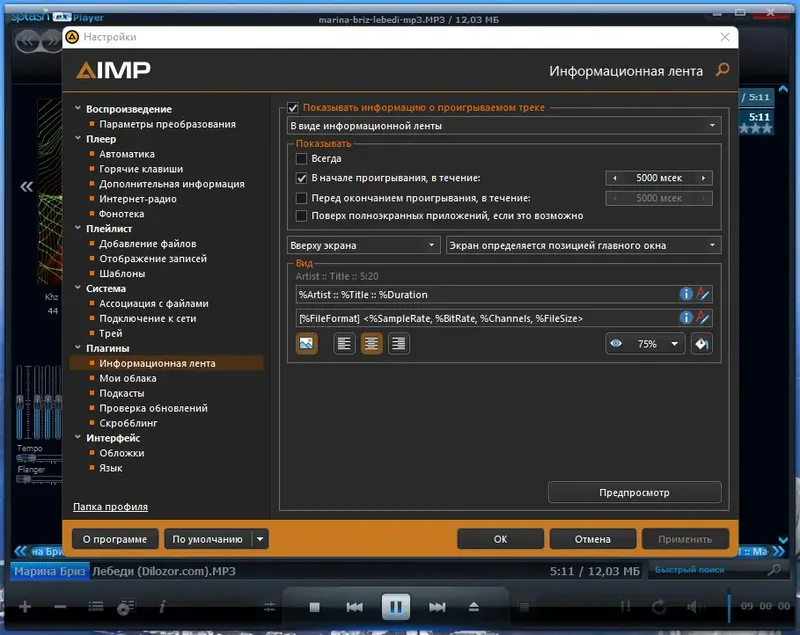The image size is (800, 635).
Task: Click font style icon beside %Artist field
Action: [x=703, y=294]
